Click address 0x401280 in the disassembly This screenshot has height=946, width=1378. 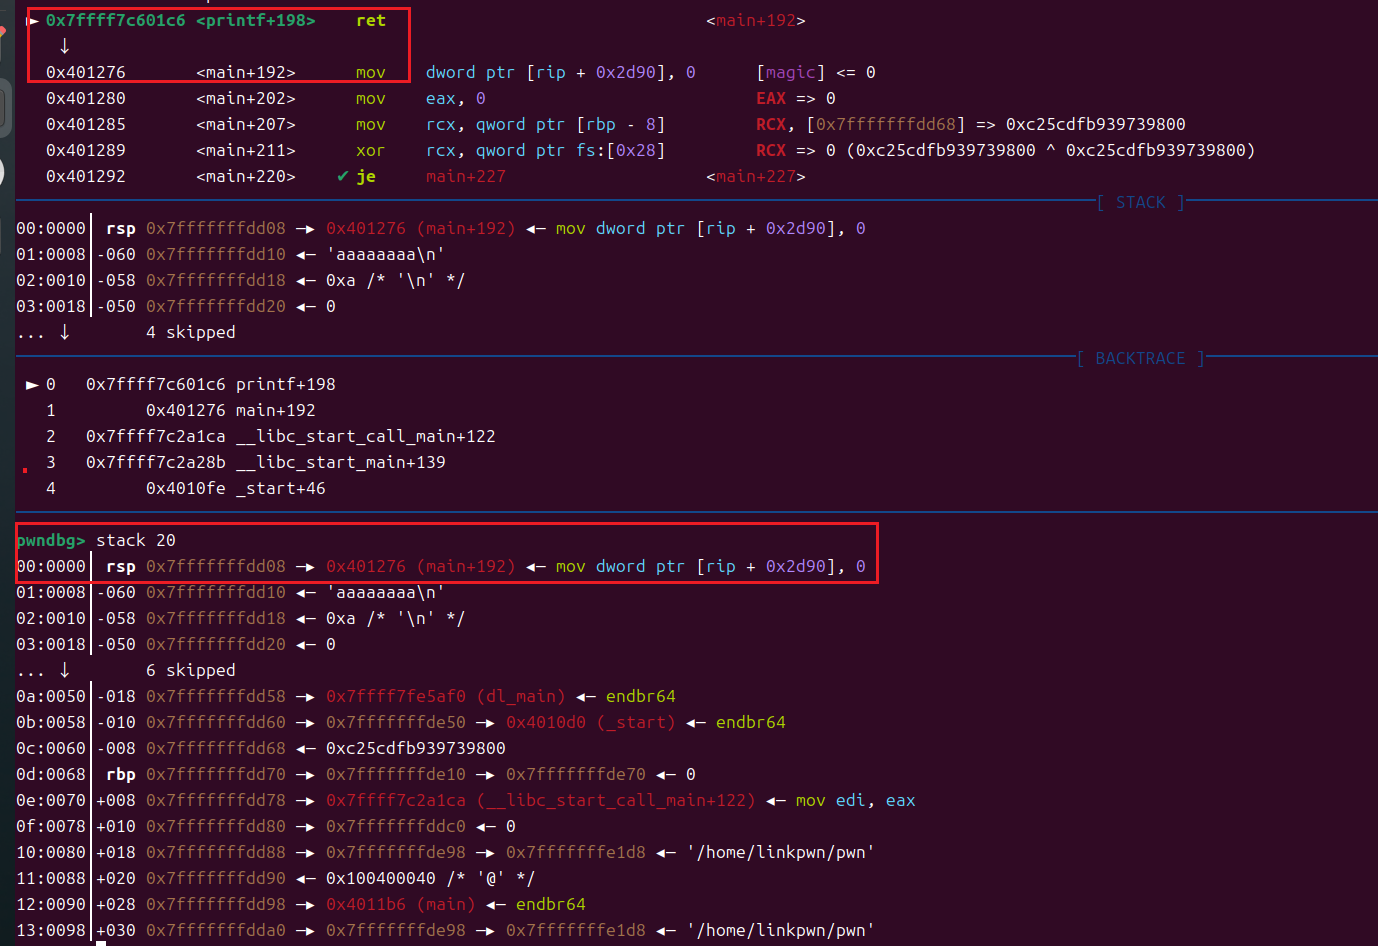(x=86, y=98)
